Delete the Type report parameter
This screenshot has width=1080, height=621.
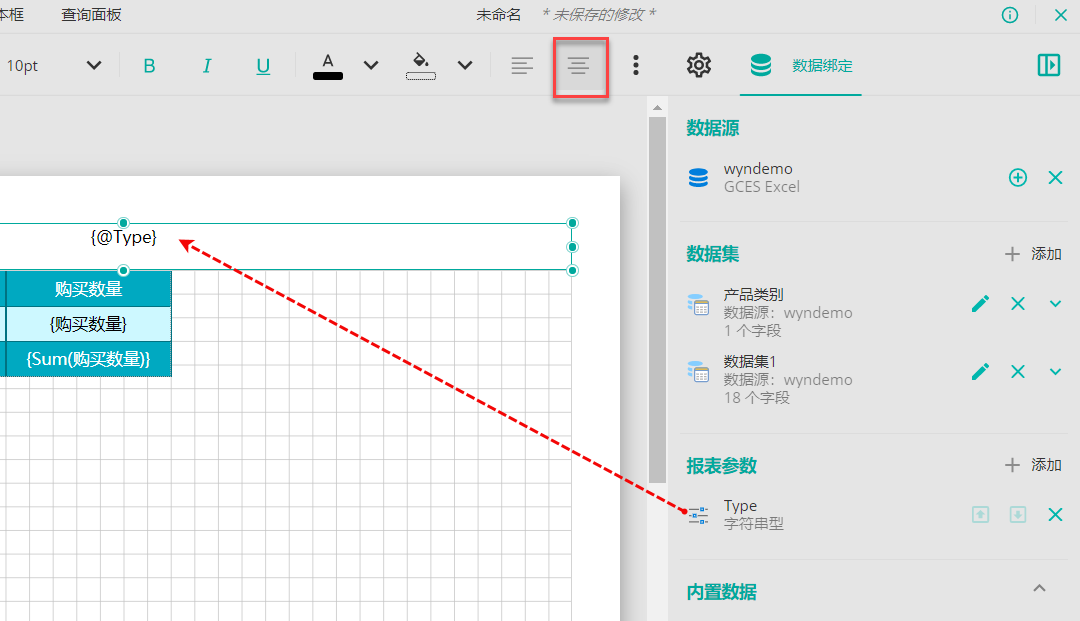1055,515
